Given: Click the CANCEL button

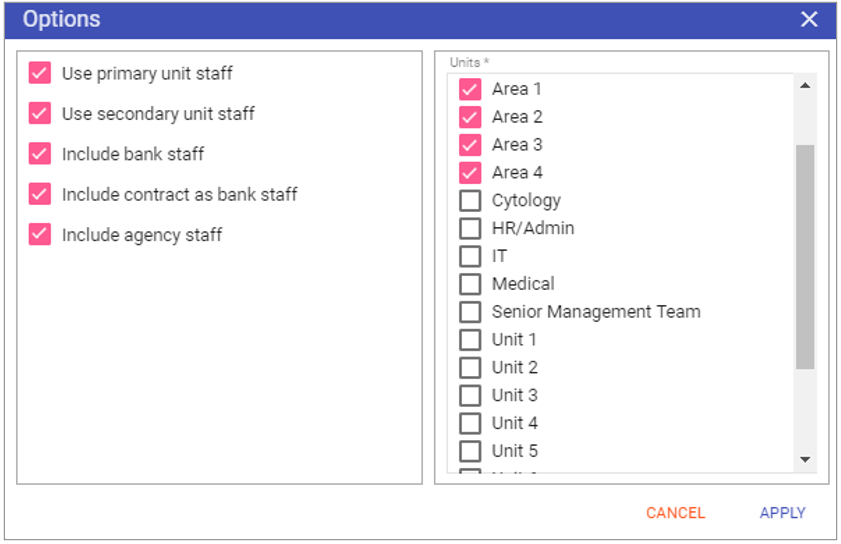Looking at the screenshot, I should [675, 513].
